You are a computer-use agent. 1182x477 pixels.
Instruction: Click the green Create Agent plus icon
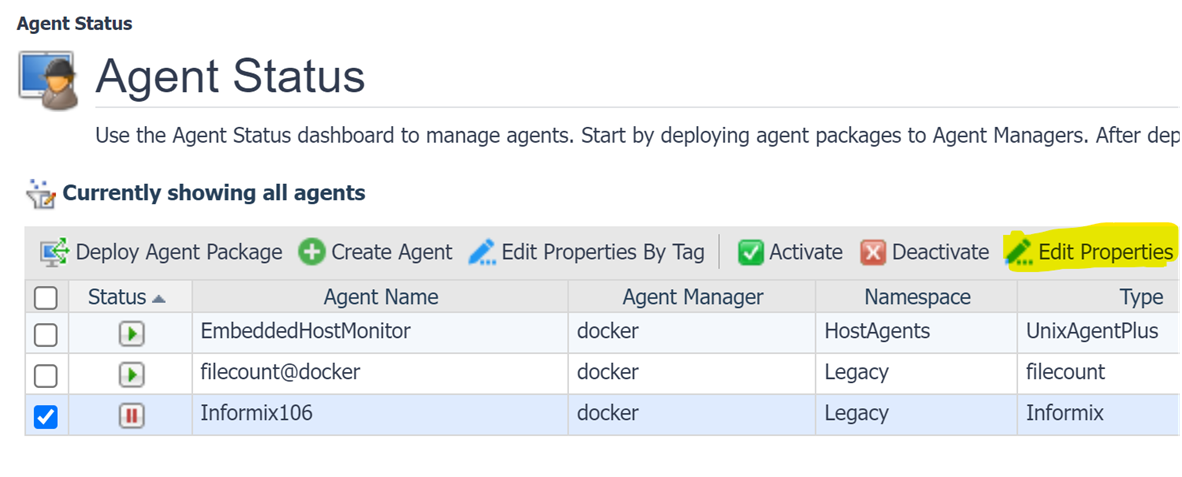[312, 252]
